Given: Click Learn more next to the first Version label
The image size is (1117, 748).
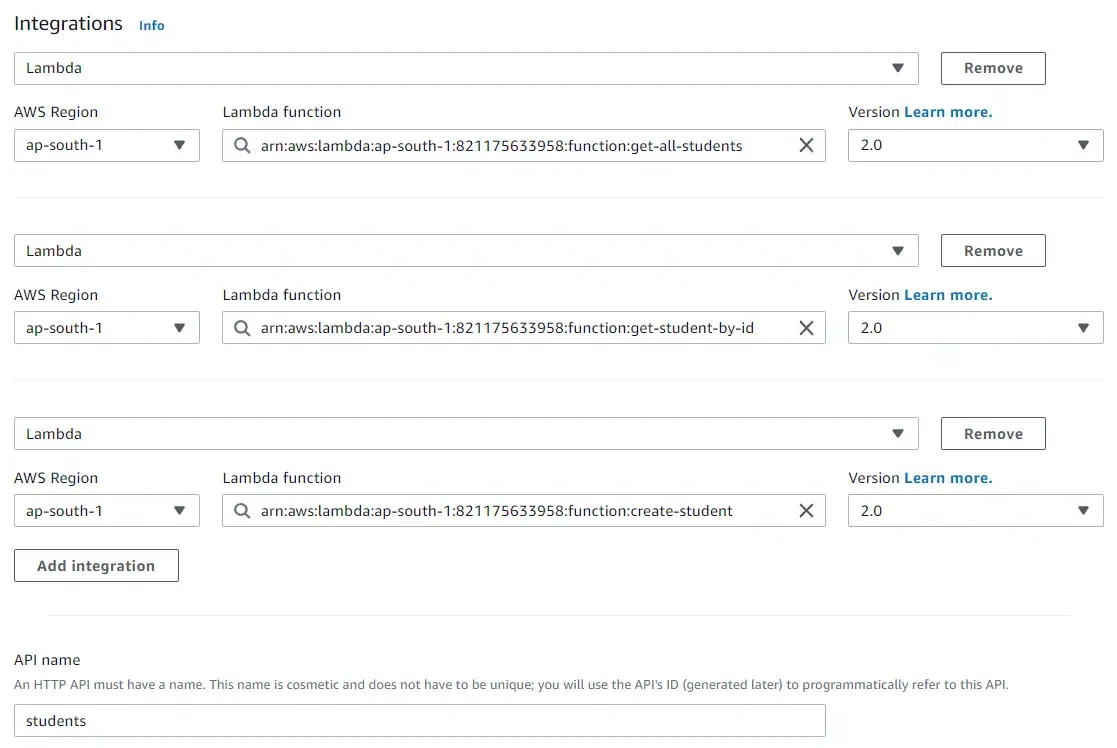Looking at the screenshot, I should (x=948, y=111).
